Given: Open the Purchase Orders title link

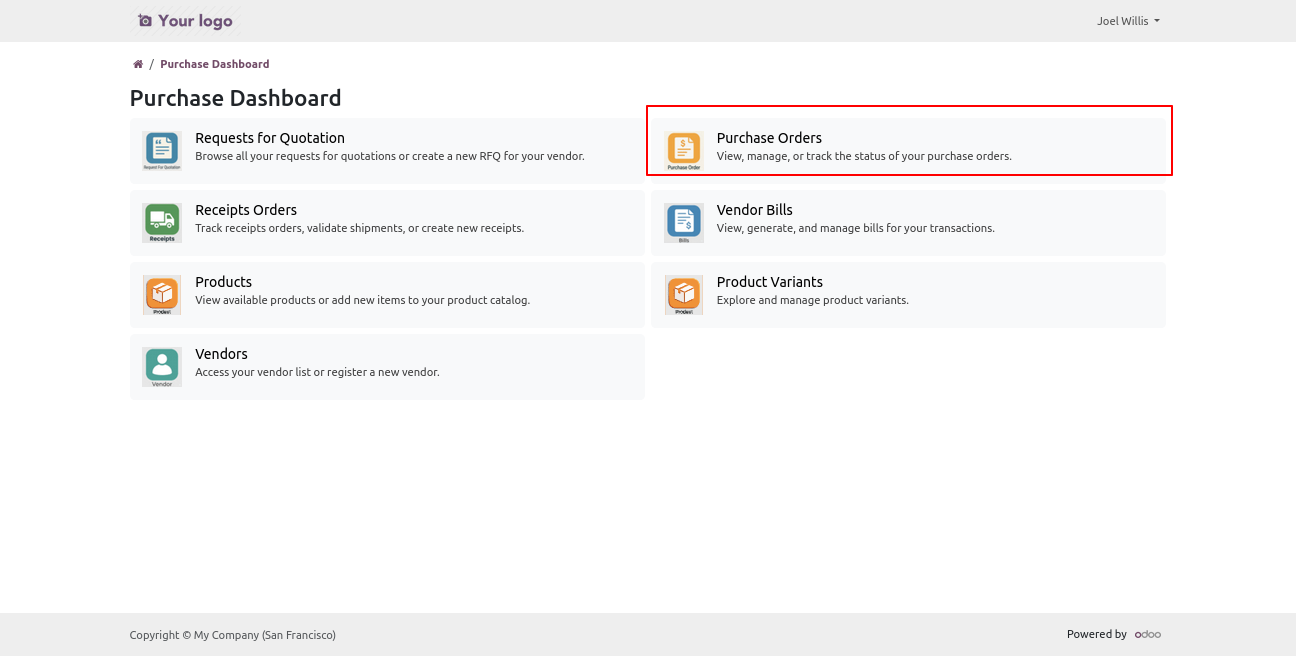Looking at the screenshot, I should pos(769,138).
